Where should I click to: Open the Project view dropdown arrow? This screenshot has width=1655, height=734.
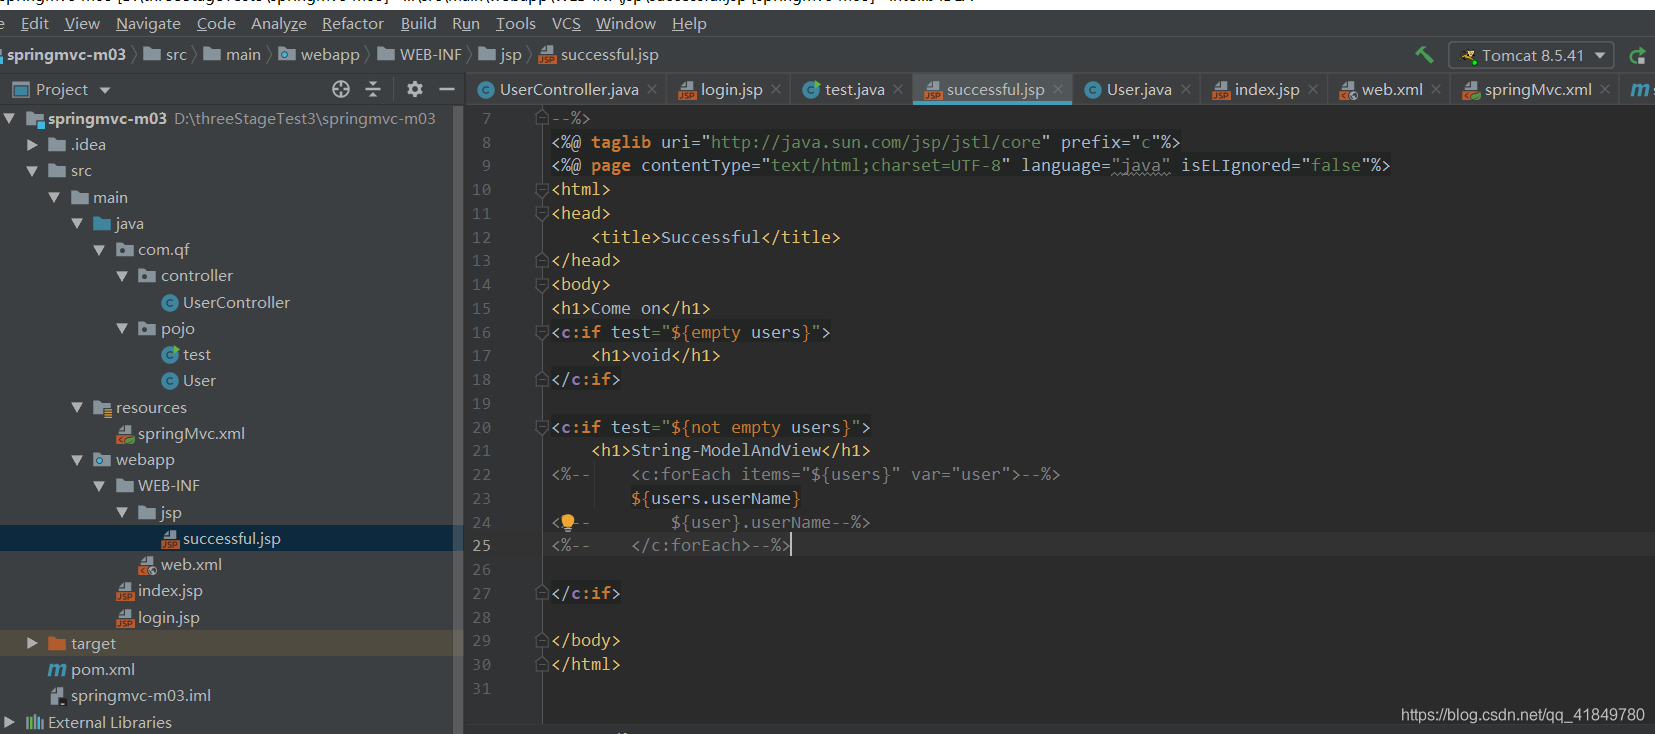105,90
